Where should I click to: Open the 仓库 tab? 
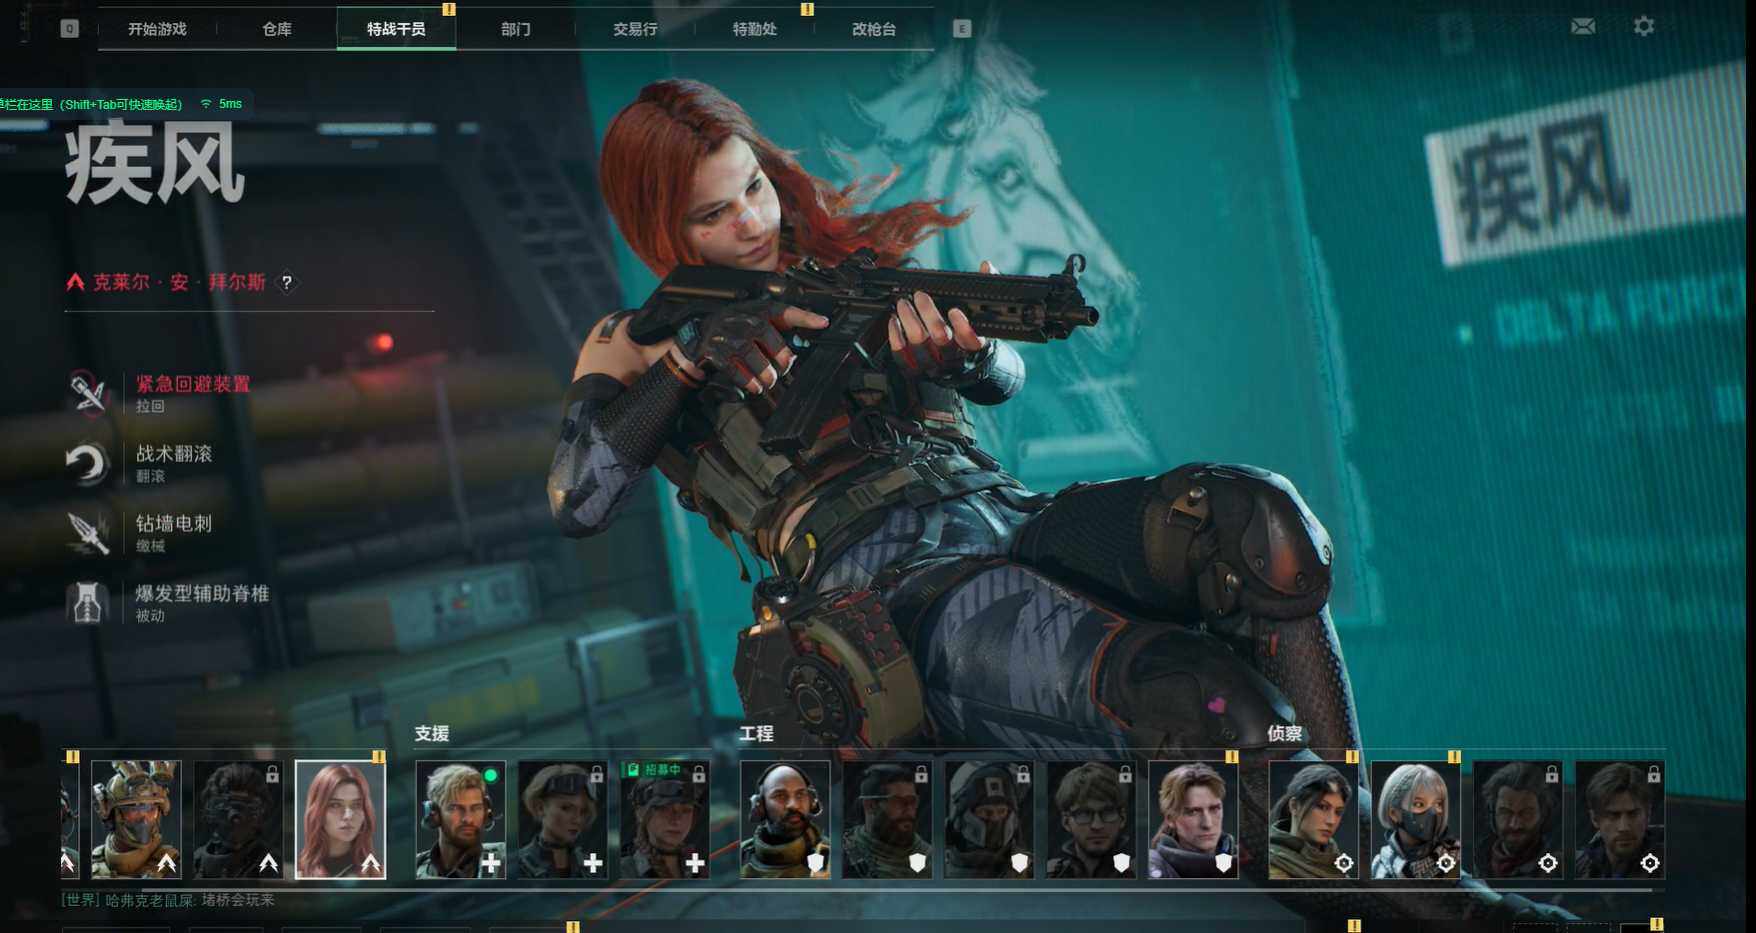point(277,29)
